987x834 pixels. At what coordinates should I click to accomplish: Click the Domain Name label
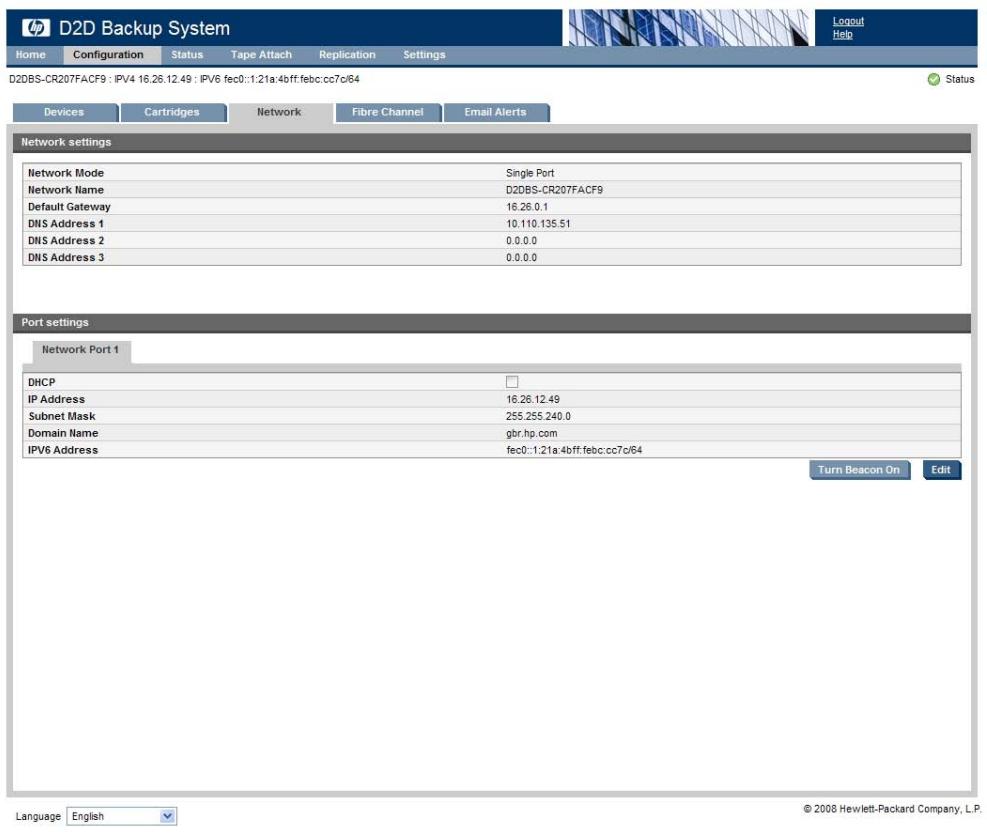tap(63, 434)
